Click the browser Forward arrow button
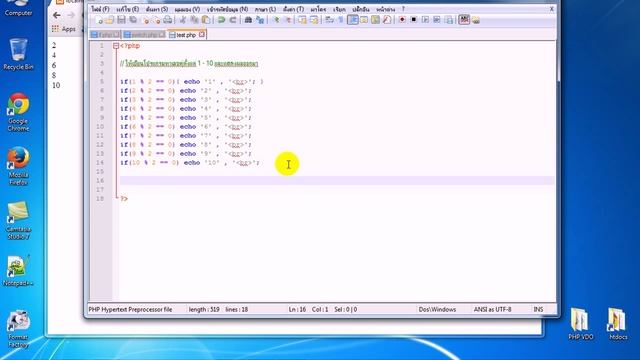Viewport: 640px width, 360px height. coord(71,15)
